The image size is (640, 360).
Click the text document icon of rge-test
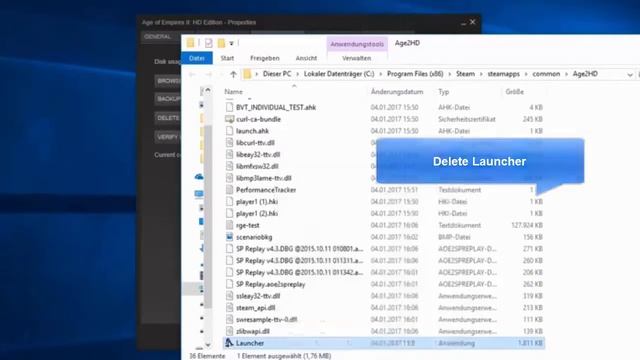[229, 225]
